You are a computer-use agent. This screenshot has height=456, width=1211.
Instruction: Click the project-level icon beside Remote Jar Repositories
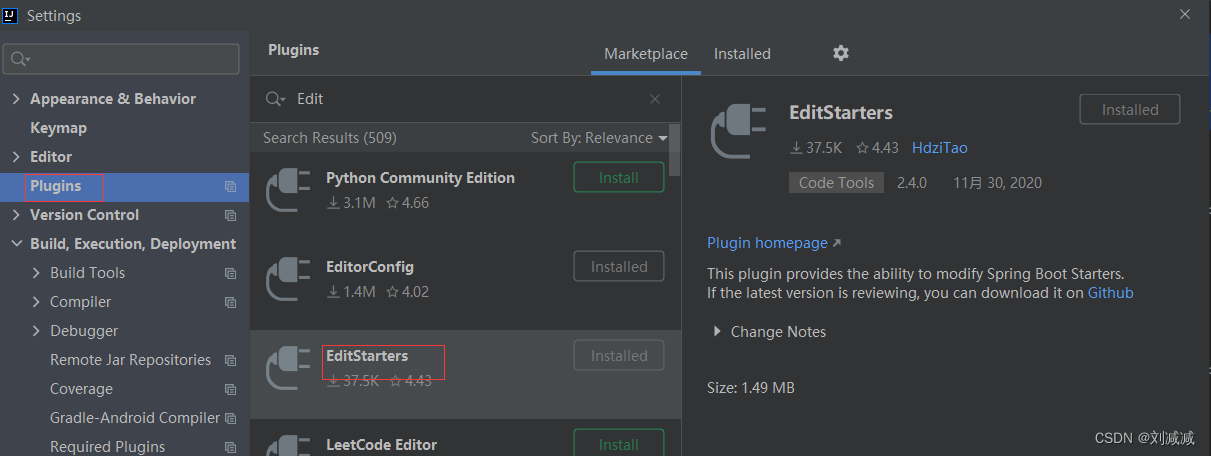pyautogui.click(x=230, y=360)
